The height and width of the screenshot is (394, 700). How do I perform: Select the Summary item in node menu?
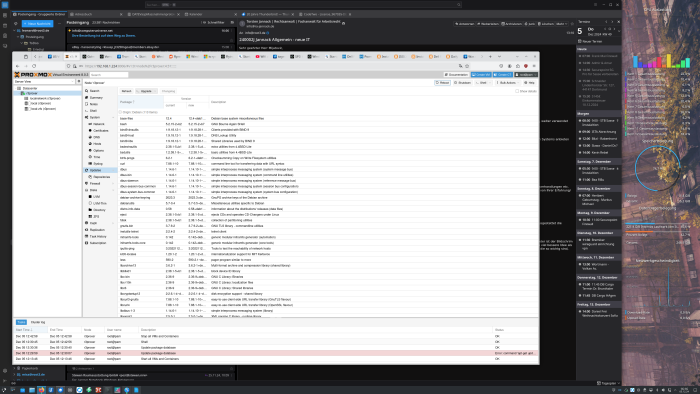click(x=96, y=97)
